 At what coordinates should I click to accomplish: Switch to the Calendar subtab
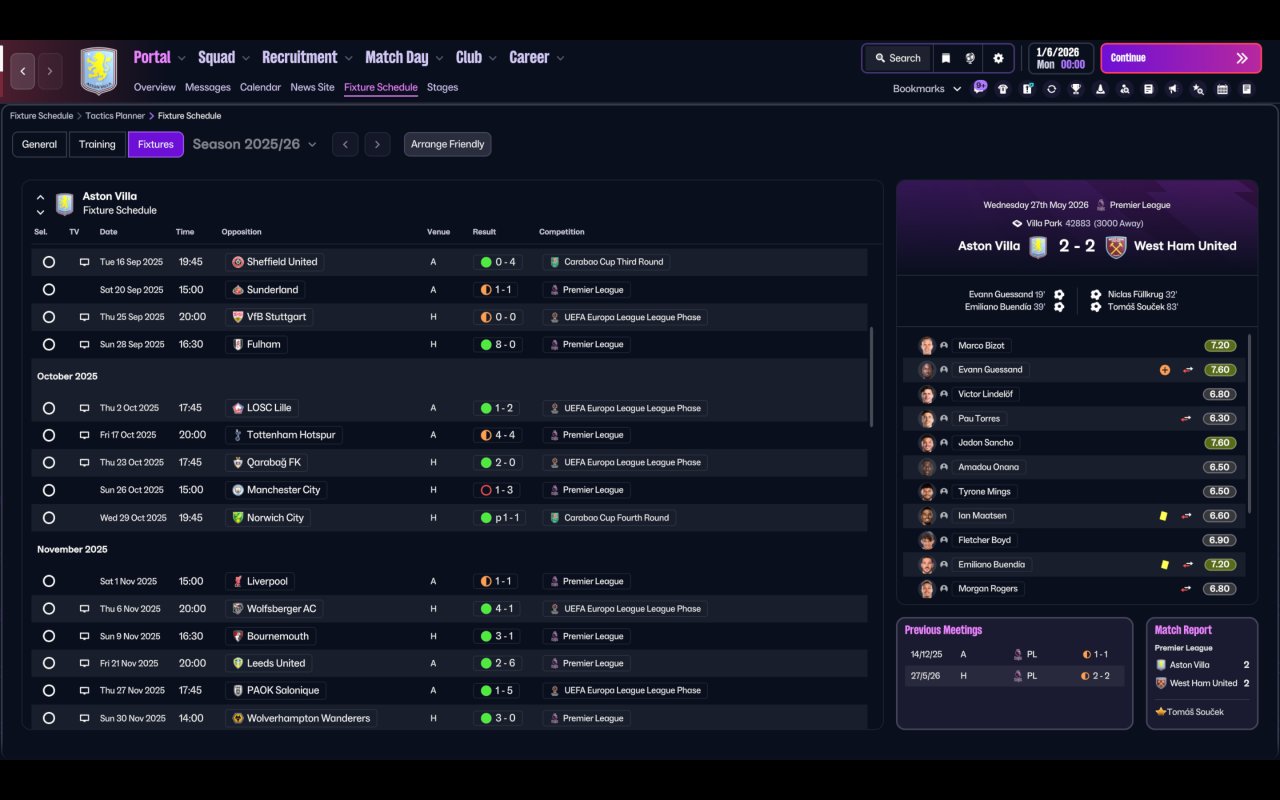click(260, 87)
